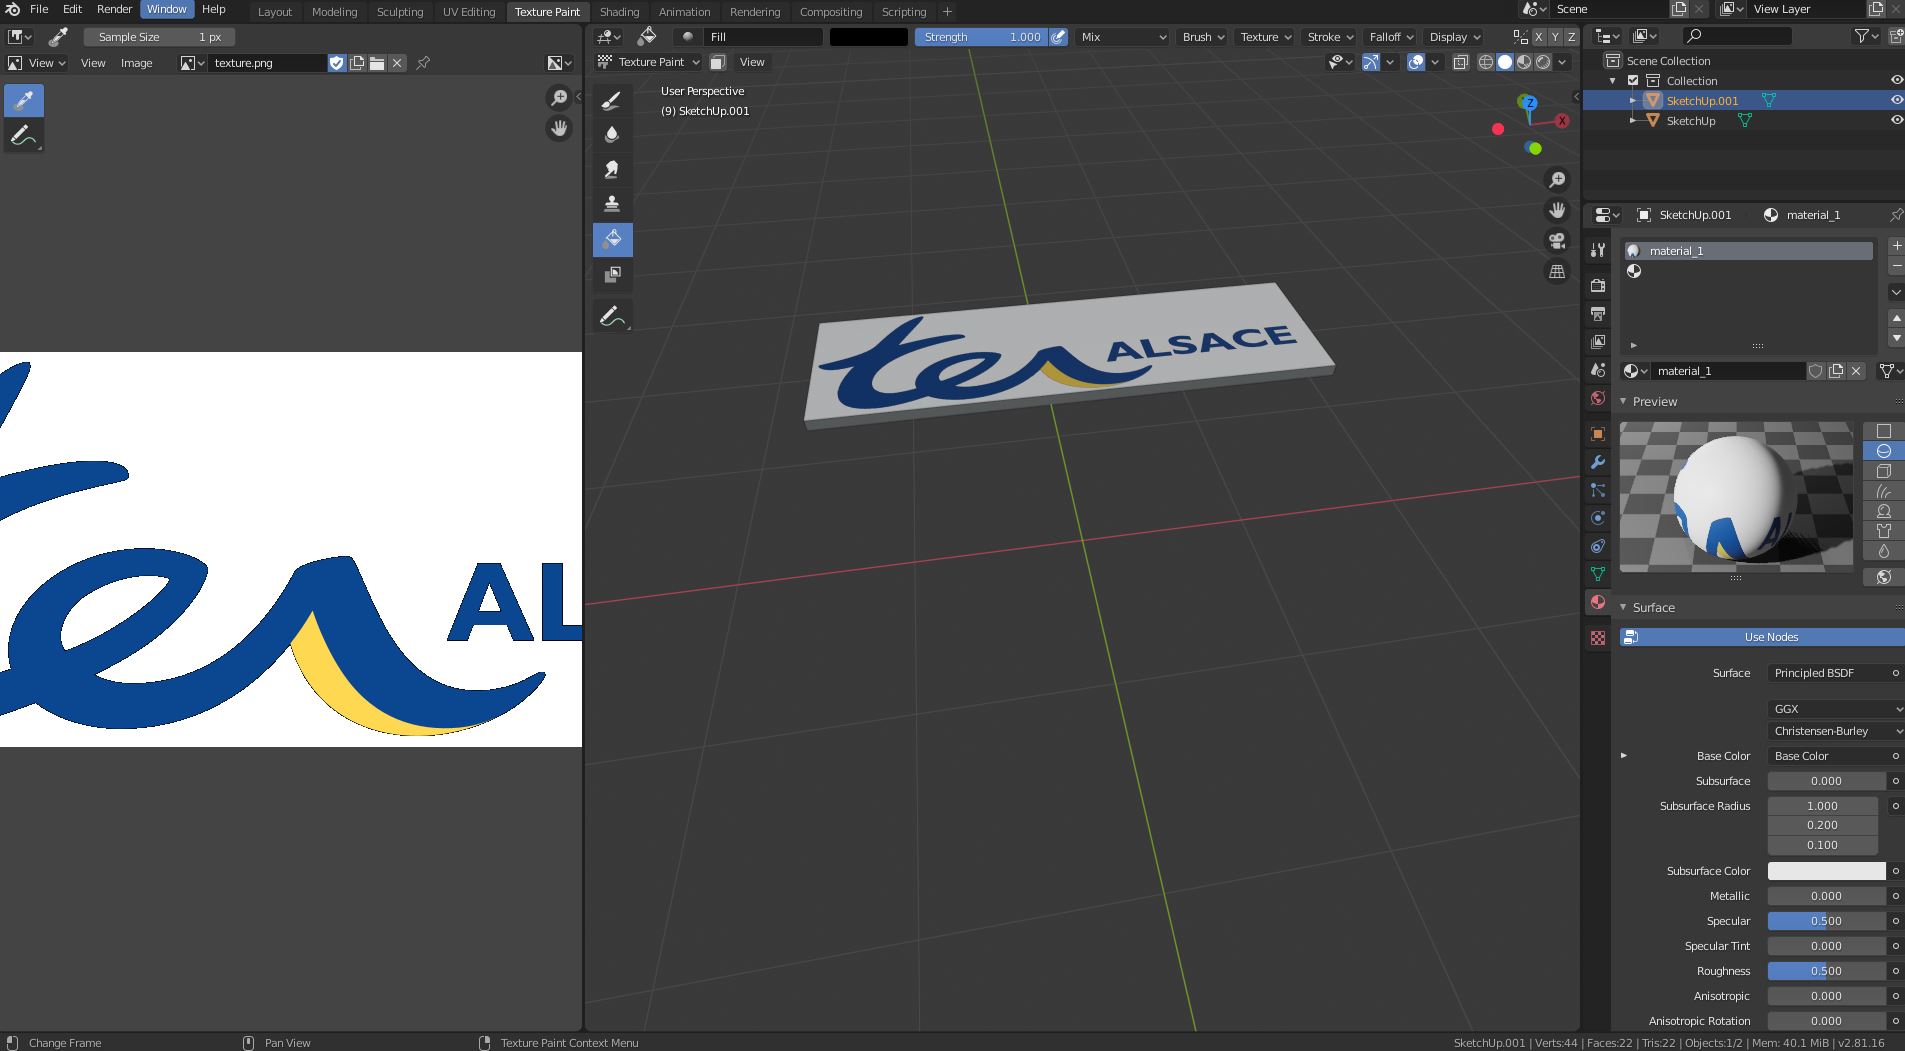The width and height of the screenshot is (1905, 1051).
Task: Click the image editor zoom icon
Action: point(559,97)
